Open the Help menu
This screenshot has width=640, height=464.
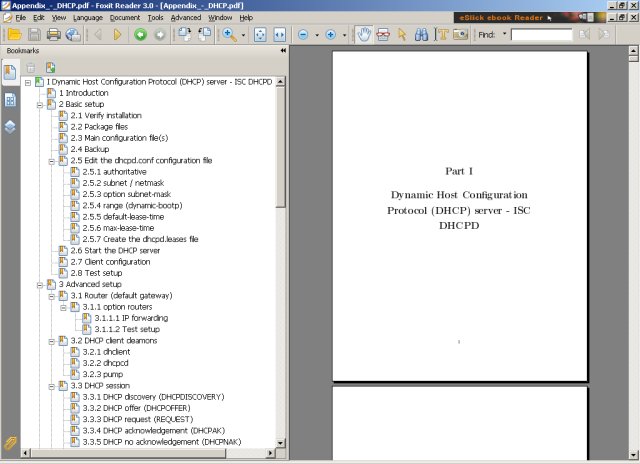(246, 18)
